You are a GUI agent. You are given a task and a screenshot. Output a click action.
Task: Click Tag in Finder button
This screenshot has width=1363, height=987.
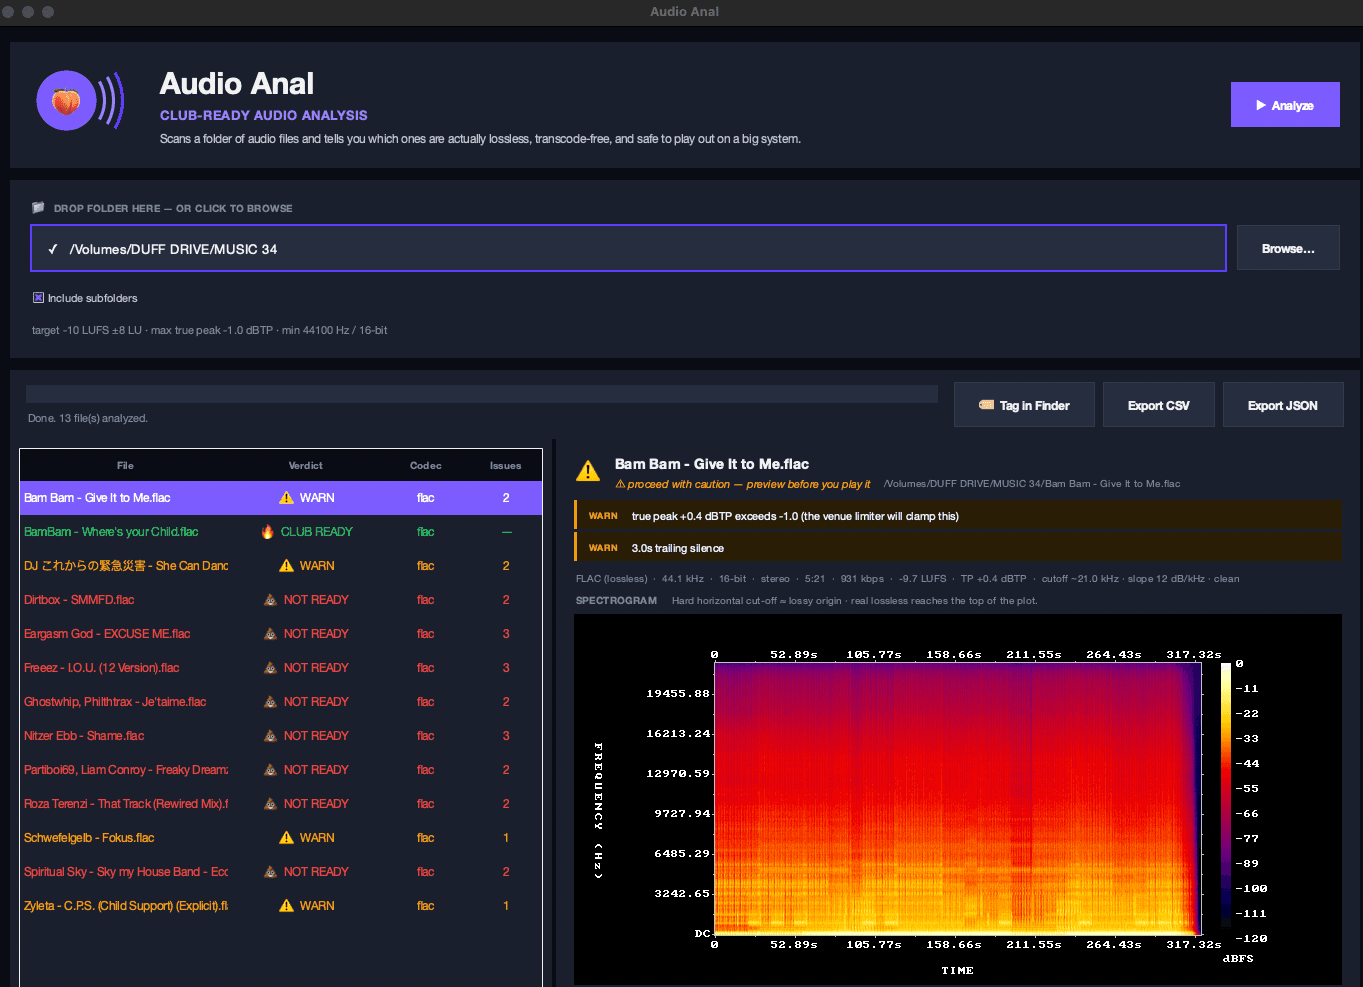point(1024,405)
